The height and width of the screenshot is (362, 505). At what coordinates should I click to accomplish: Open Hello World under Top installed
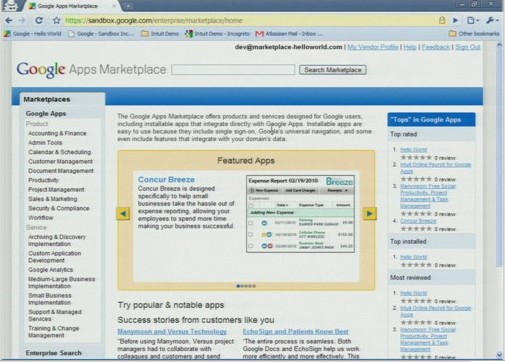[413, 257]
